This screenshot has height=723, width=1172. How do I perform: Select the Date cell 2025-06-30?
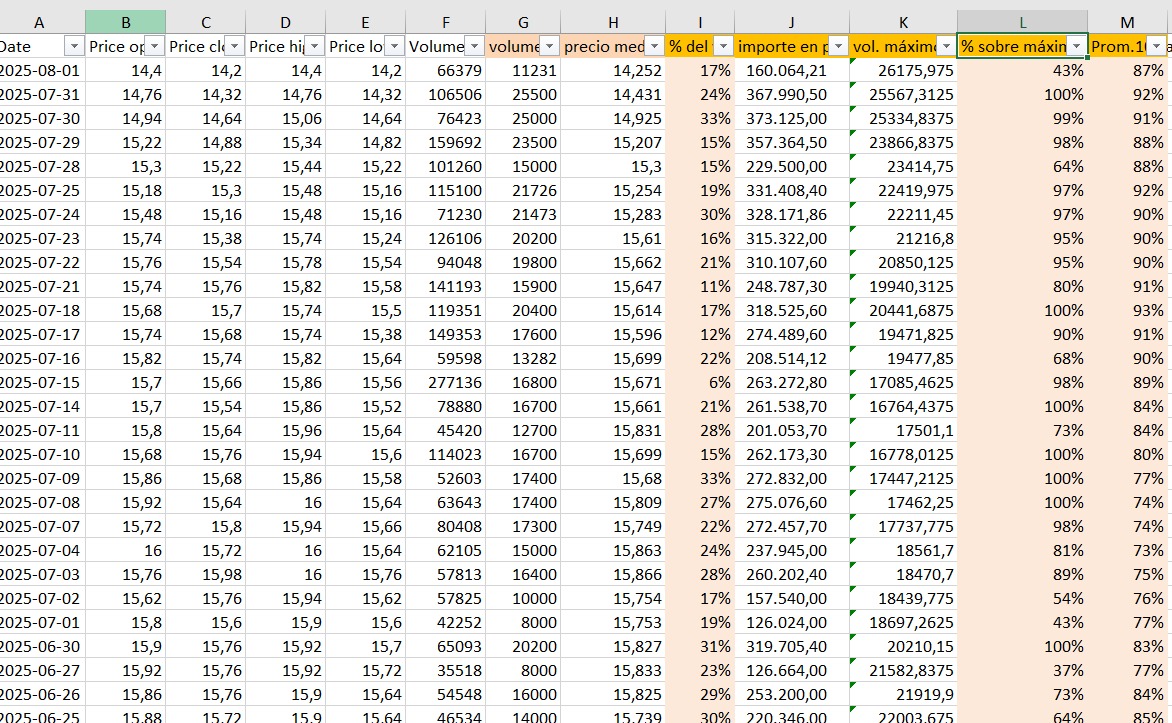pos(42,646)
